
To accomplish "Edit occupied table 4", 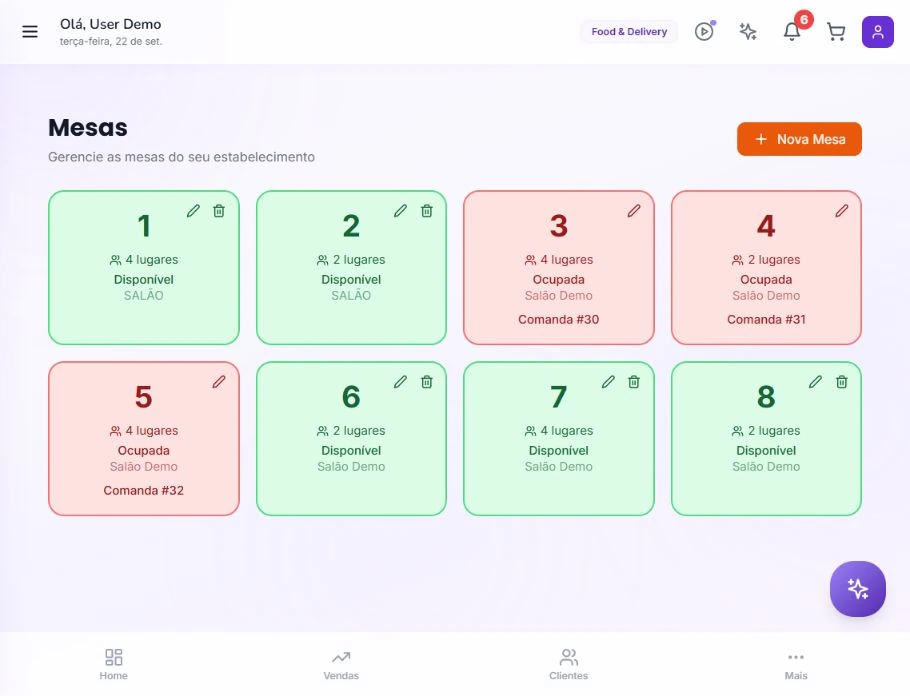I will (842, 211).
